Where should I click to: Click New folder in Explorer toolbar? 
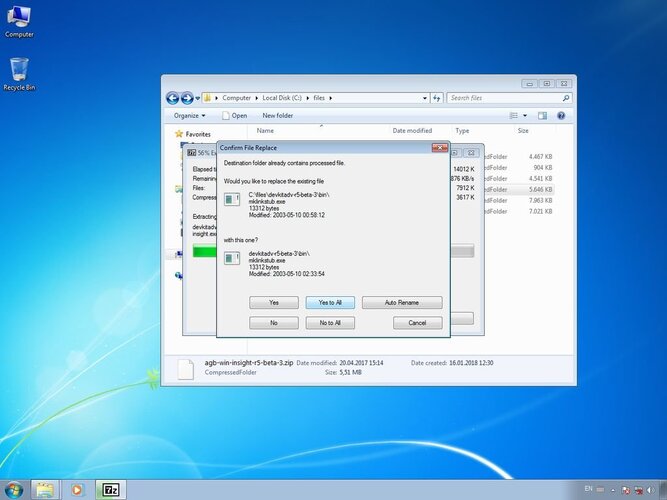(x=277, y=115)
